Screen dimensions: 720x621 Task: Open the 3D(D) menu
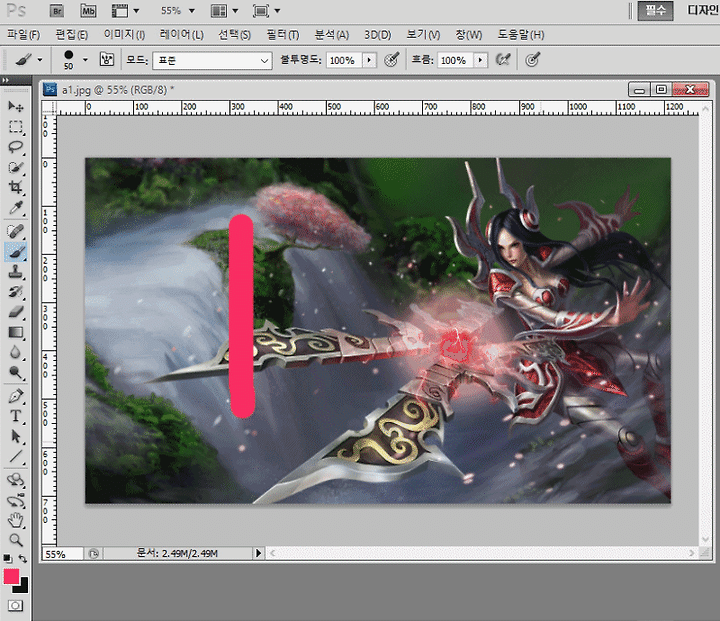click(x=377, y=35)
